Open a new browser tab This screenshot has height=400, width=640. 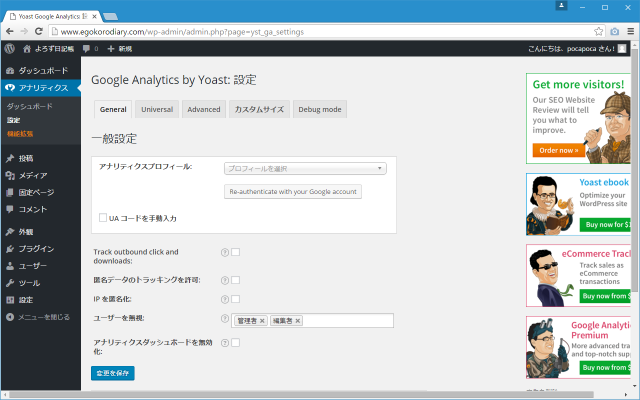tap(110, 16)
